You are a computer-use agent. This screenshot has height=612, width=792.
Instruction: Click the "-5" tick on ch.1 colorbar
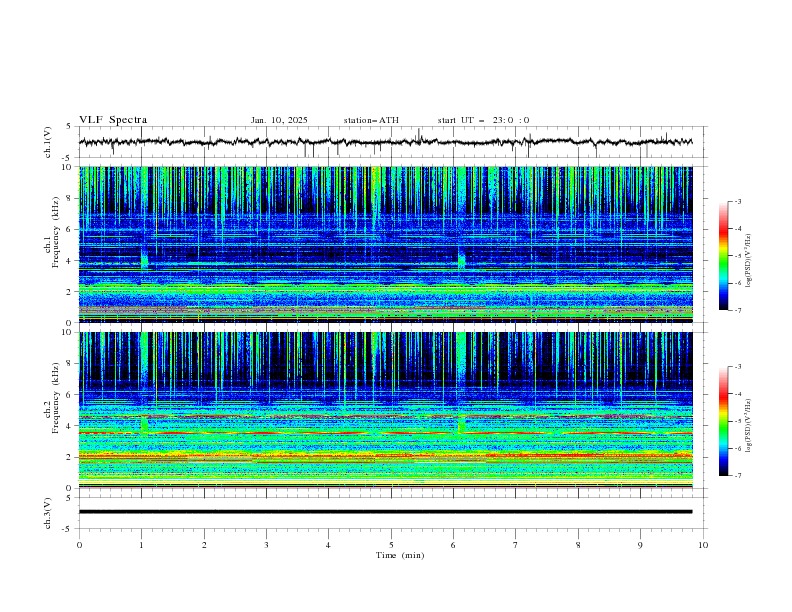click(737, 256)
